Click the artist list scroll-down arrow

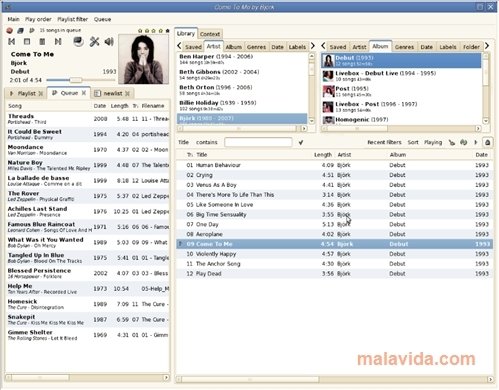coord(312,121)
